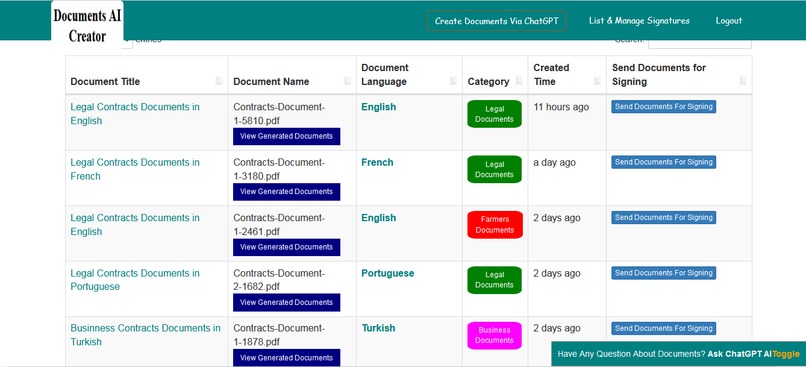Sort by Document Title column
Screen dimensions: 806x367
click(x=146, y=75)
